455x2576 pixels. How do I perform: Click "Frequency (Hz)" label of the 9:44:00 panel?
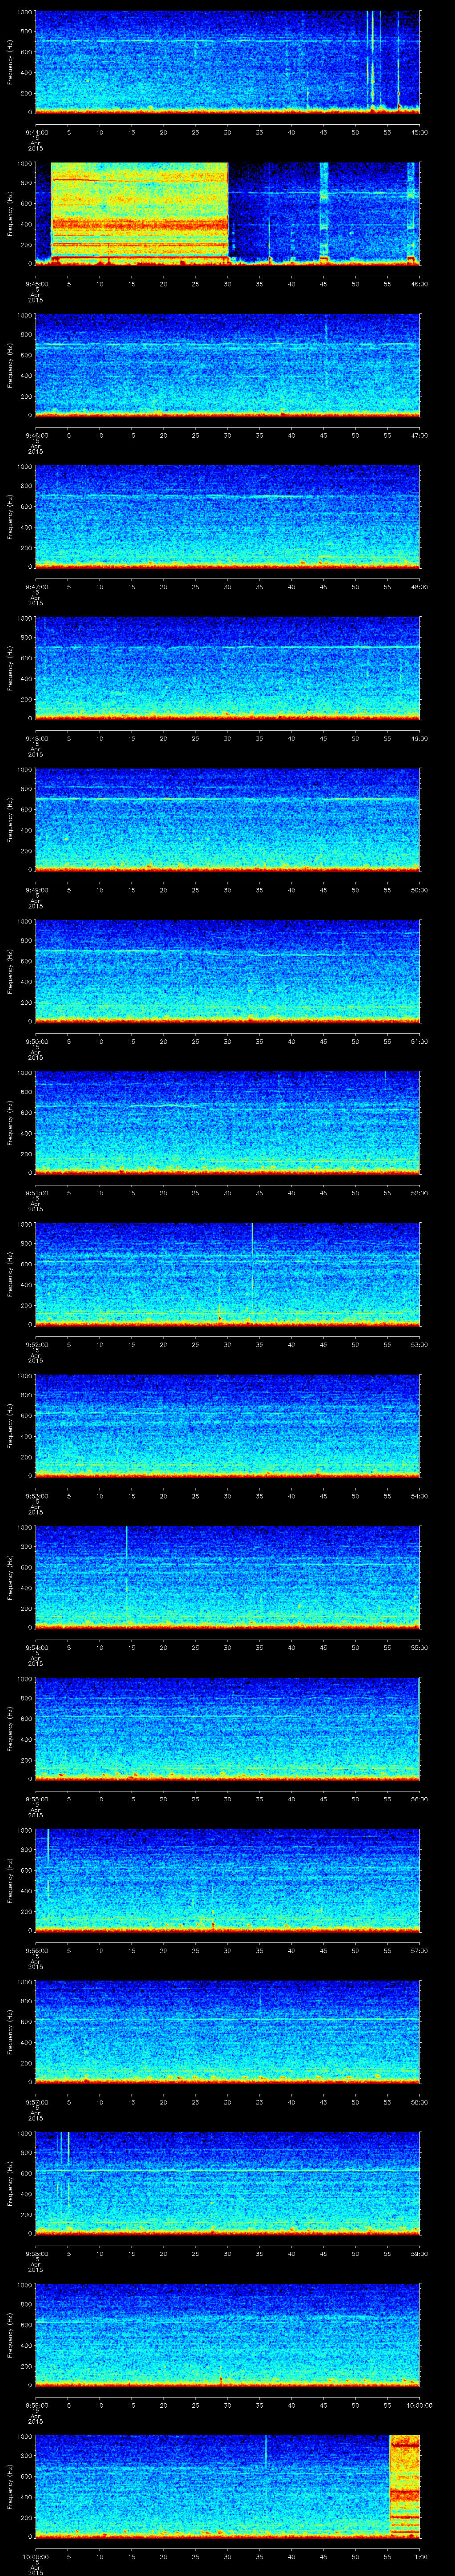pos(11,62)
